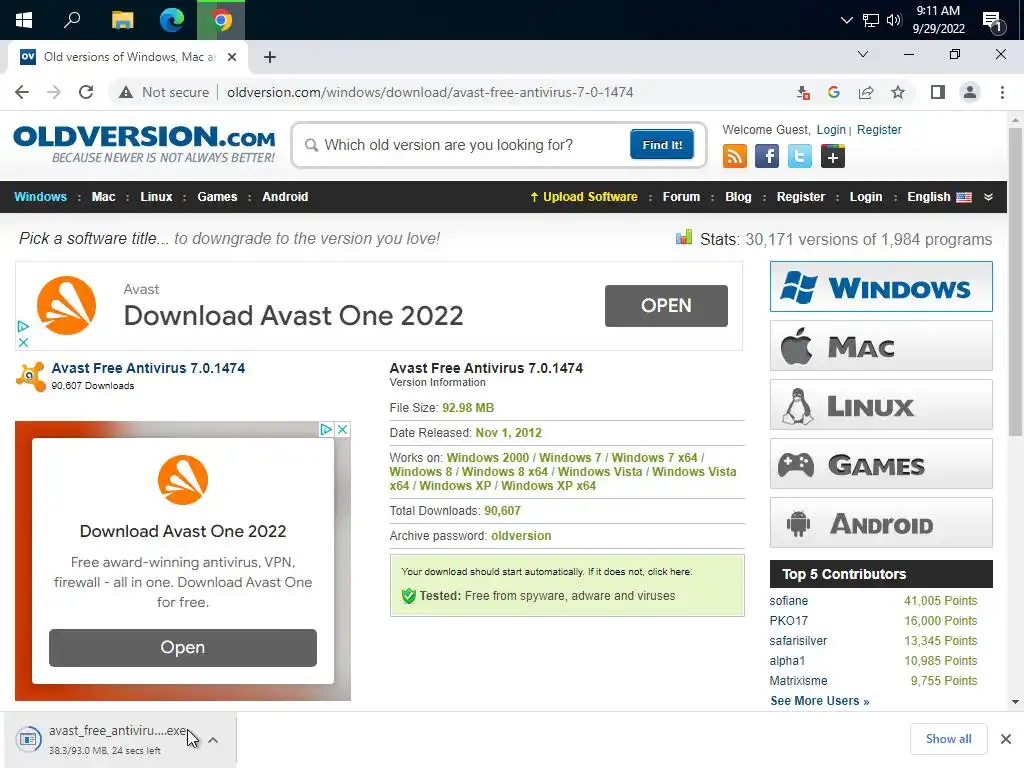Close the downloads bar
The height and width of the screenshot is (768, 1024).
pyautogui.click(x=1006, y=739)
